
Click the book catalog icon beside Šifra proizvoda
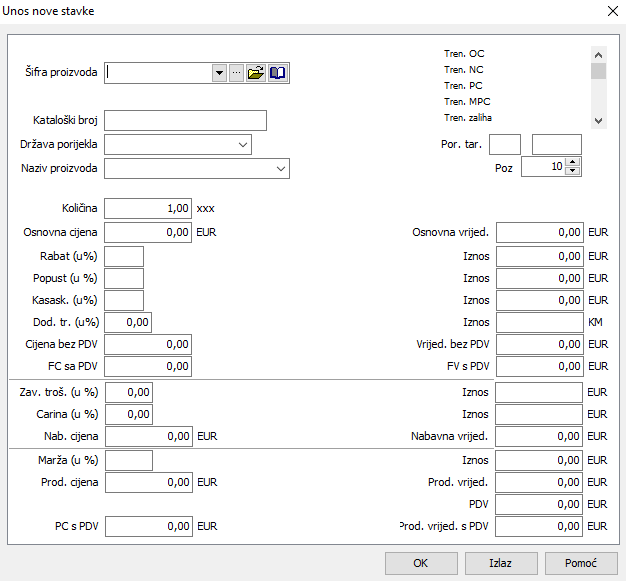(x=277, y=73)
